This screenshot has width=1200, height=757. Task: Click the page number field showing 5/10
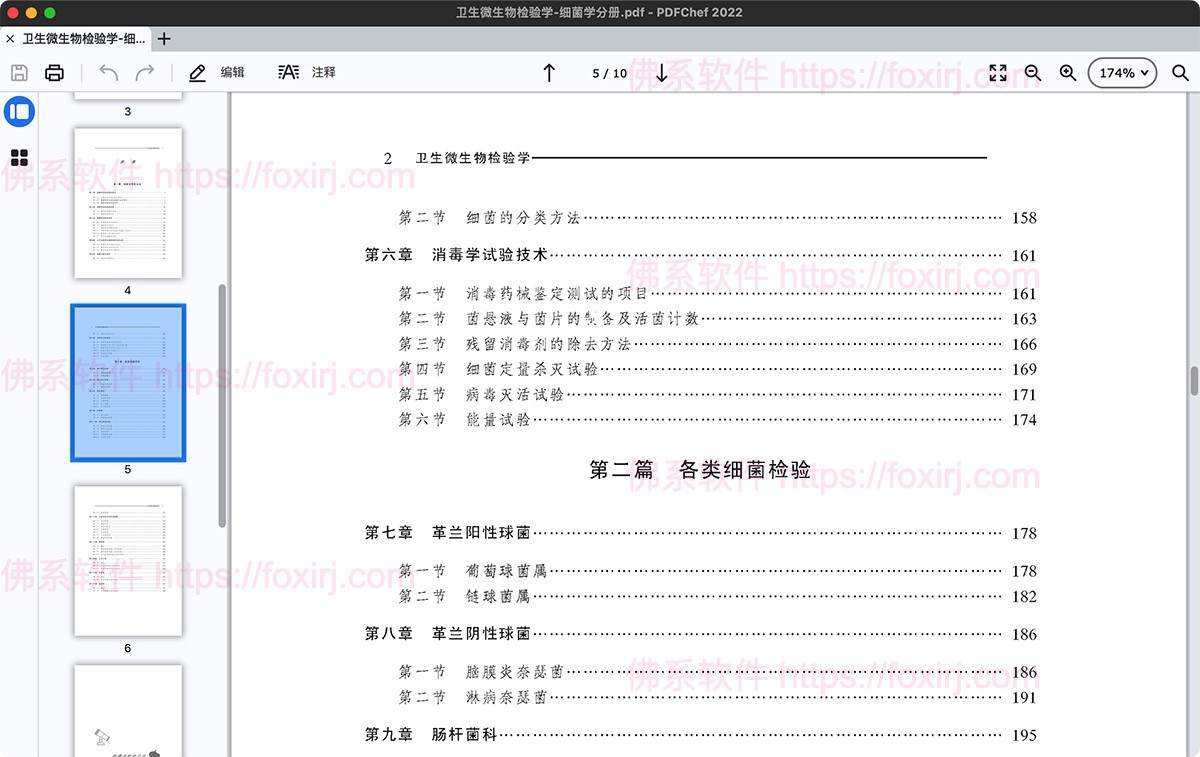point(609,72)
